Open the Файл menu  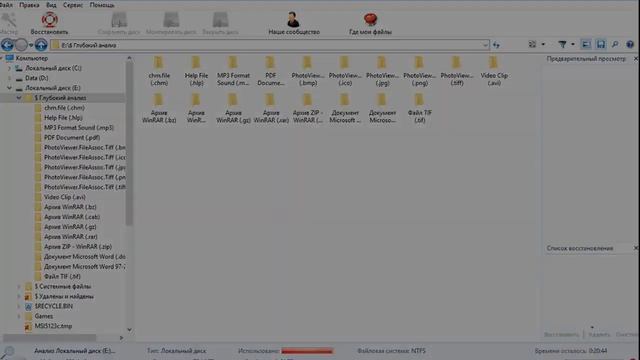(x=6, y=5)
